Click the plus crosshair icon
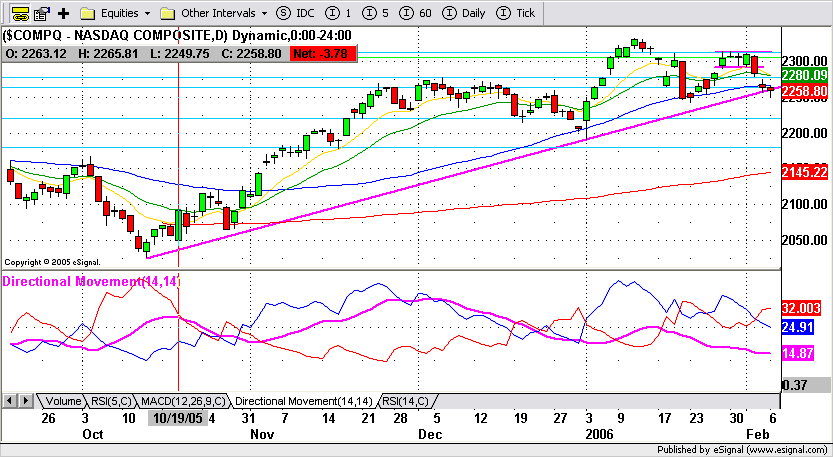This screenshot has height=457, width=833. 64,13
